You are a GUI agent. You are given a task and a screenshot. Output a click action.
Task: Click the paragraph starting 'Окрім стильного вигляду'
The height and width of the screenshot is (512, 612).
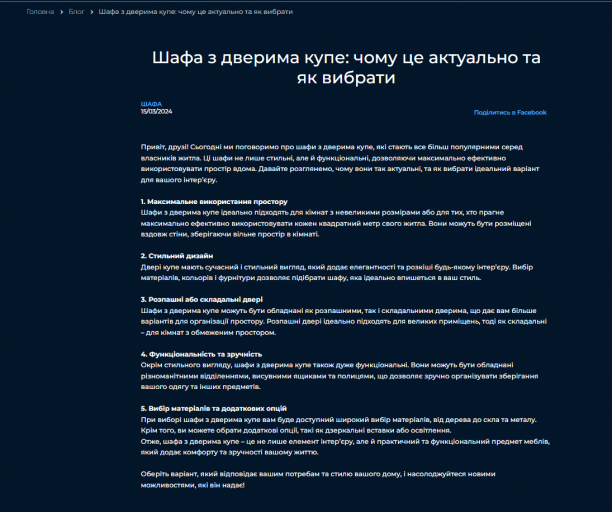340,376
